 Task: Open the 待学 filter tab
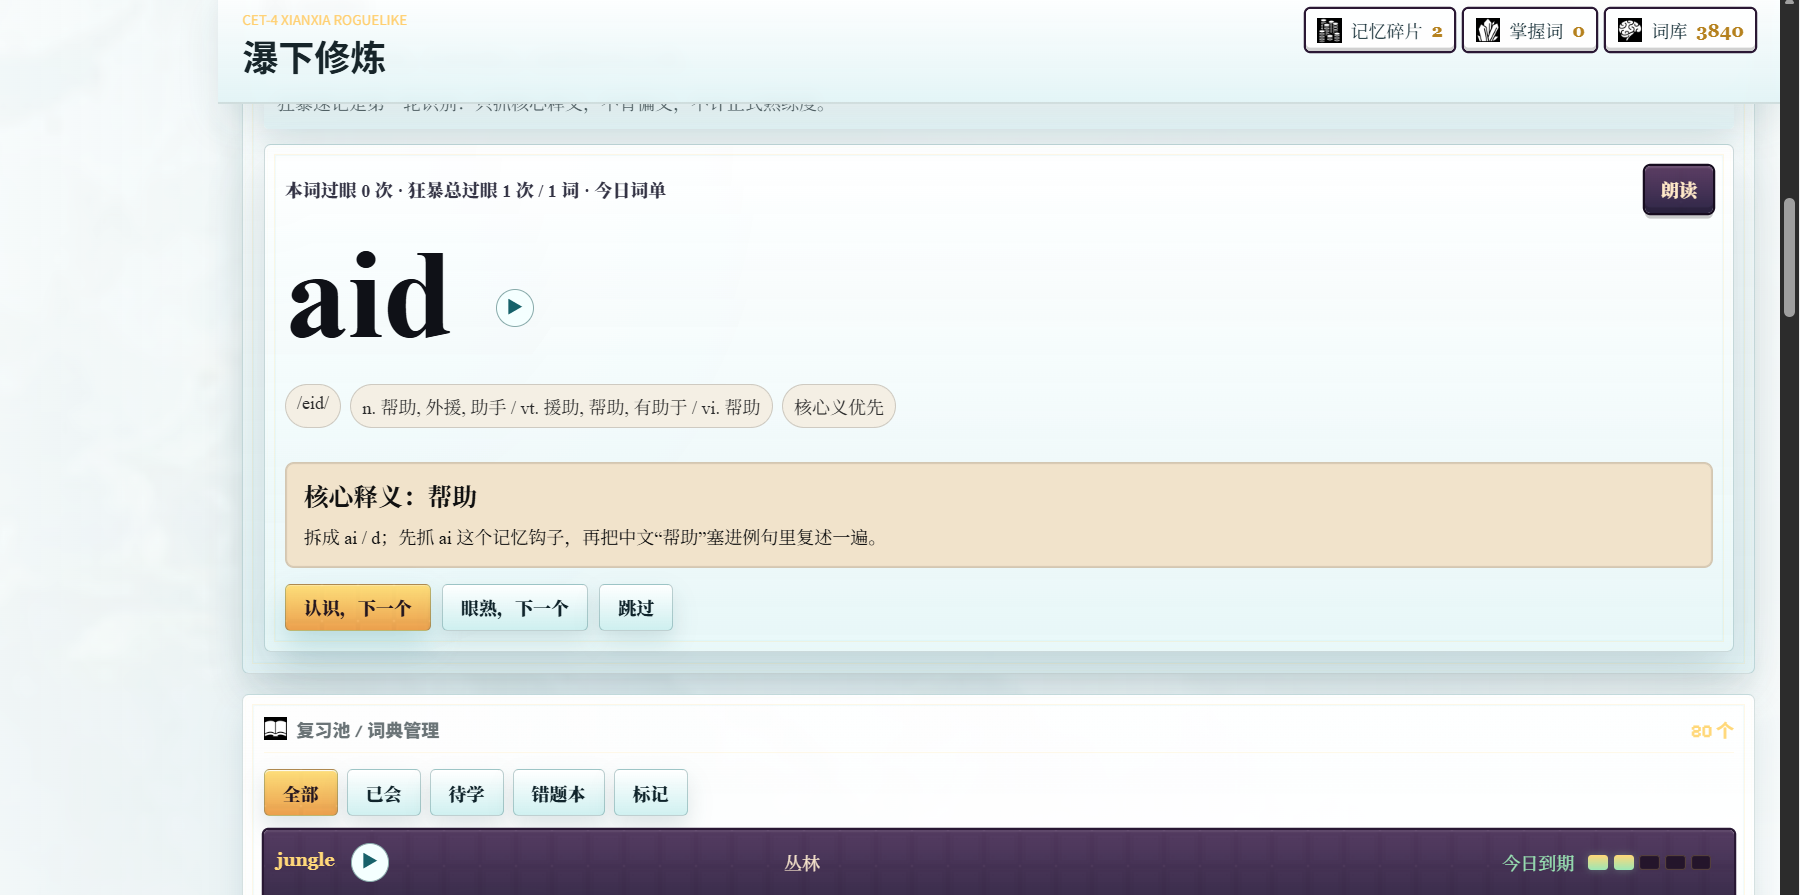467,793
